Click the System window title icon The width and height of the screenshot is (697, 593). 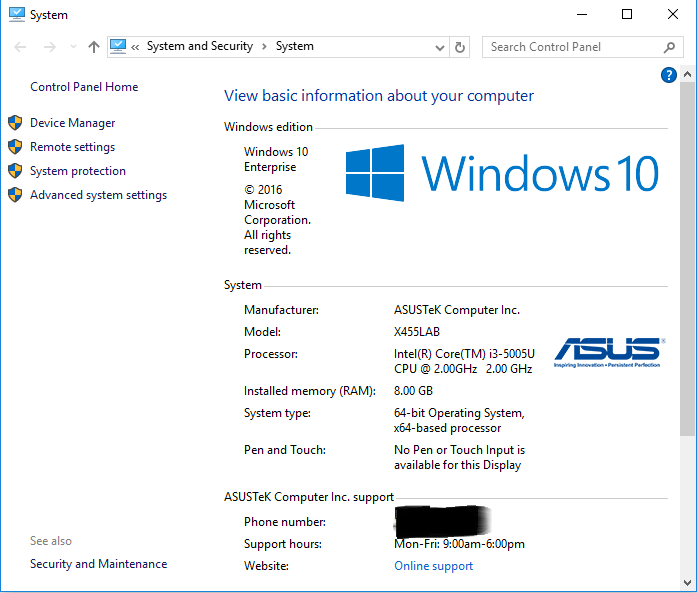(17, 14)
